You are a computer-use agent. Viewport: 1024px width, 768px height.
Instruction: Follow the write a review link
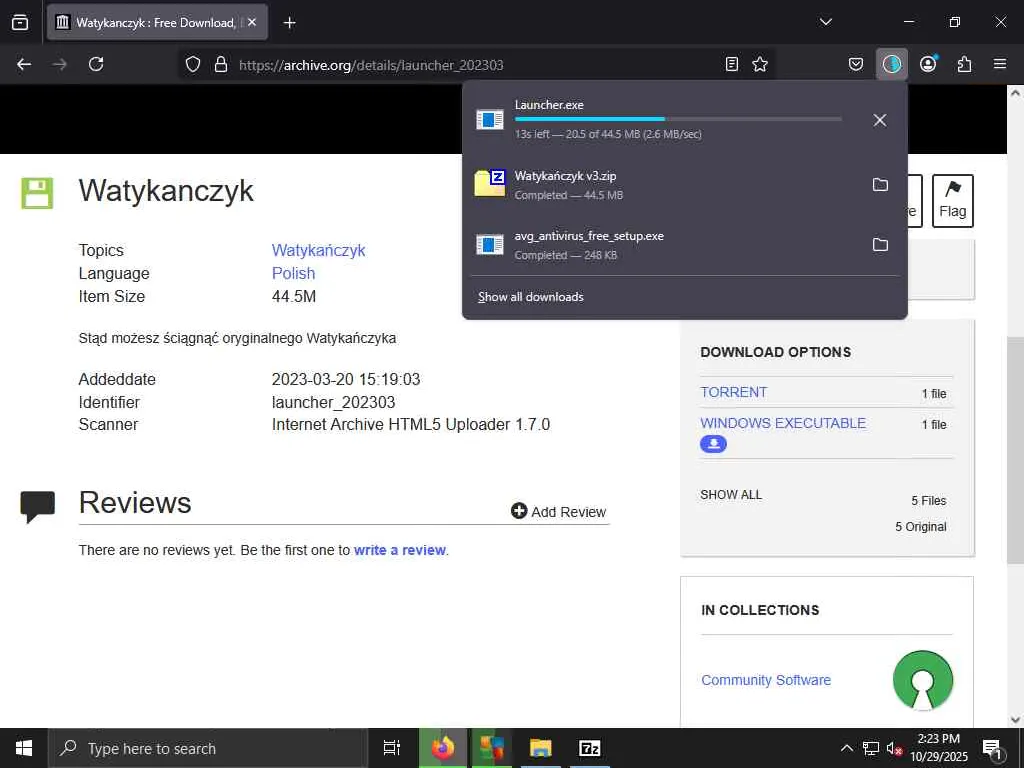click(400, 550)
